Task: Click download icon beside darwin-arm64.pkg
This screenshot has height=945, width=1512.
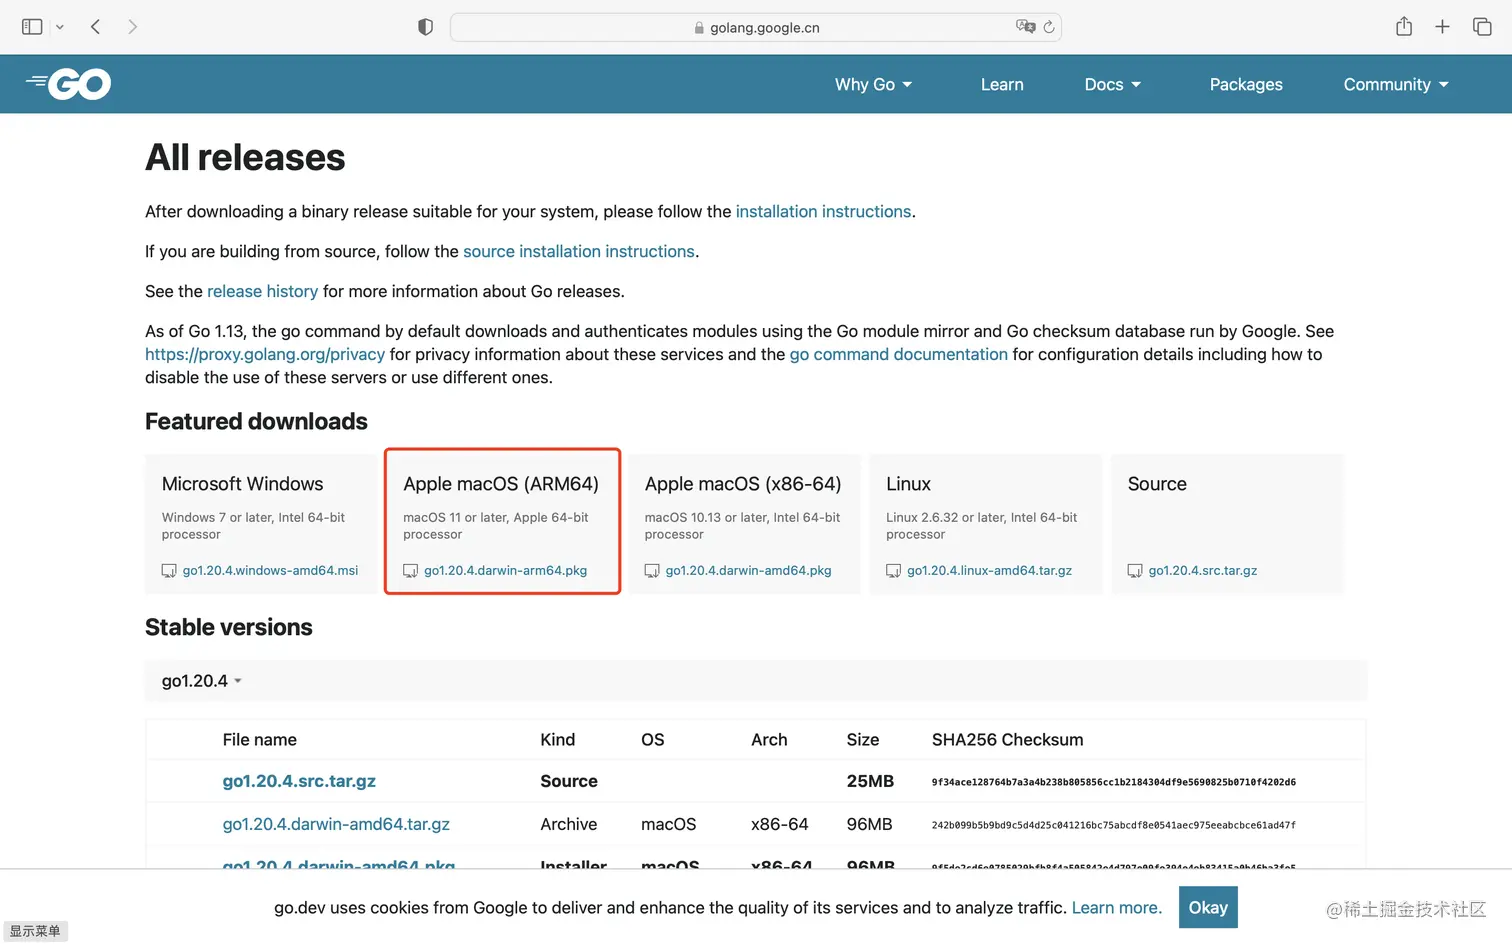Action: (x=410, y=571)
